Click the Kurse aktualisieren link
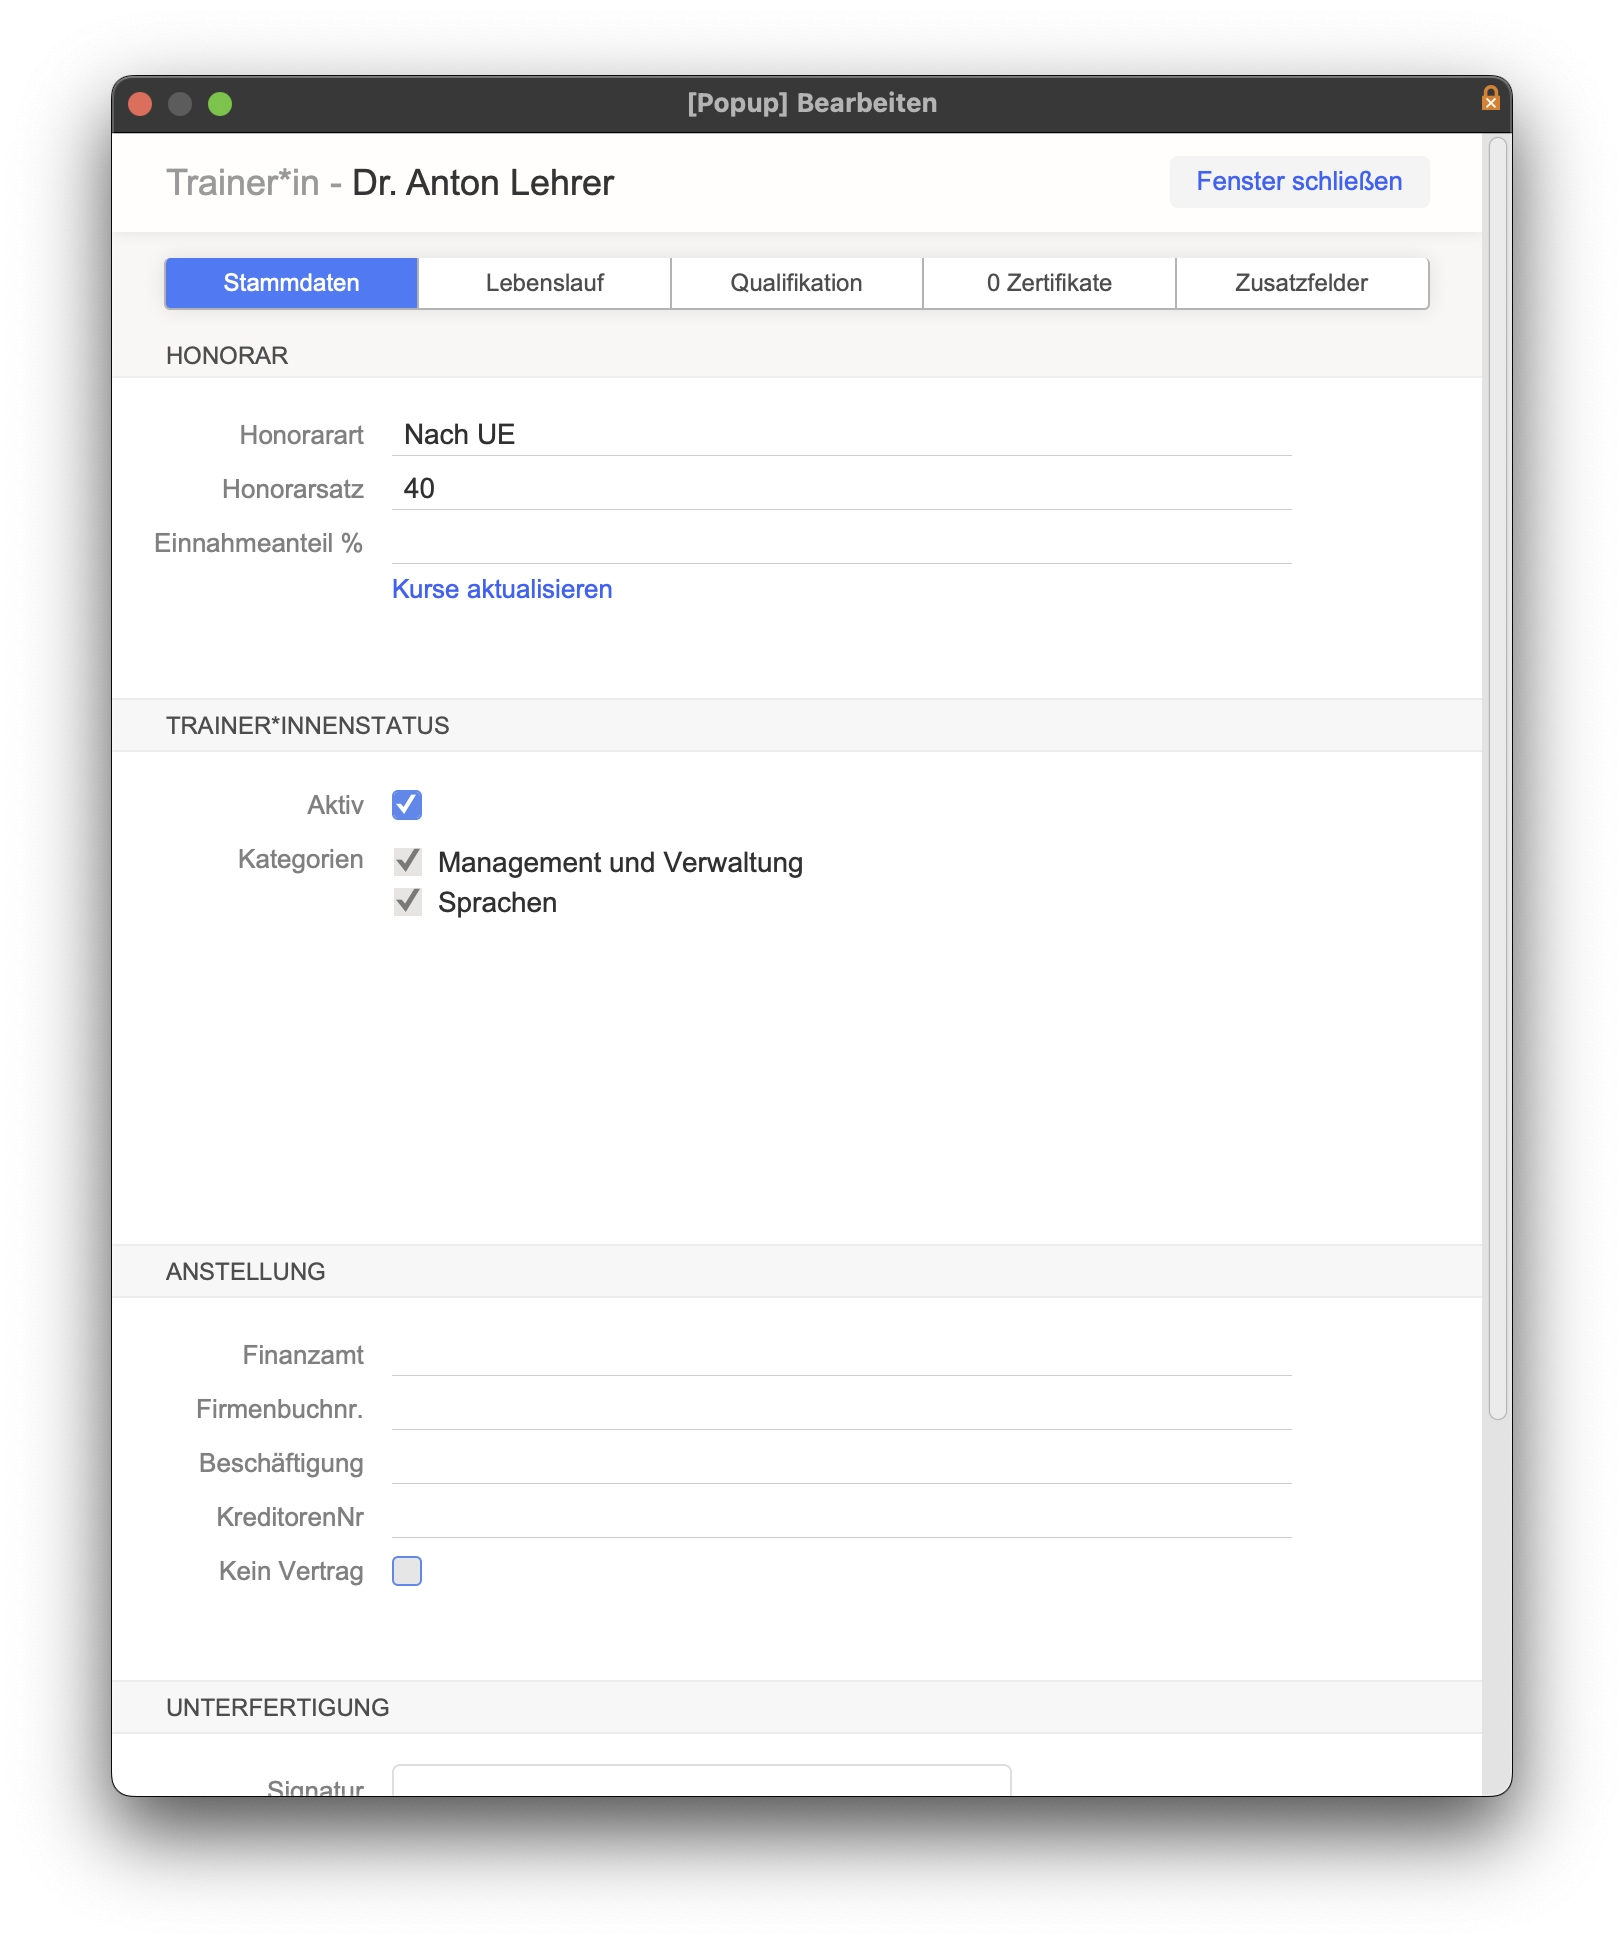1624x1944 pixels. pyautogui.click(x=502, y=589)
